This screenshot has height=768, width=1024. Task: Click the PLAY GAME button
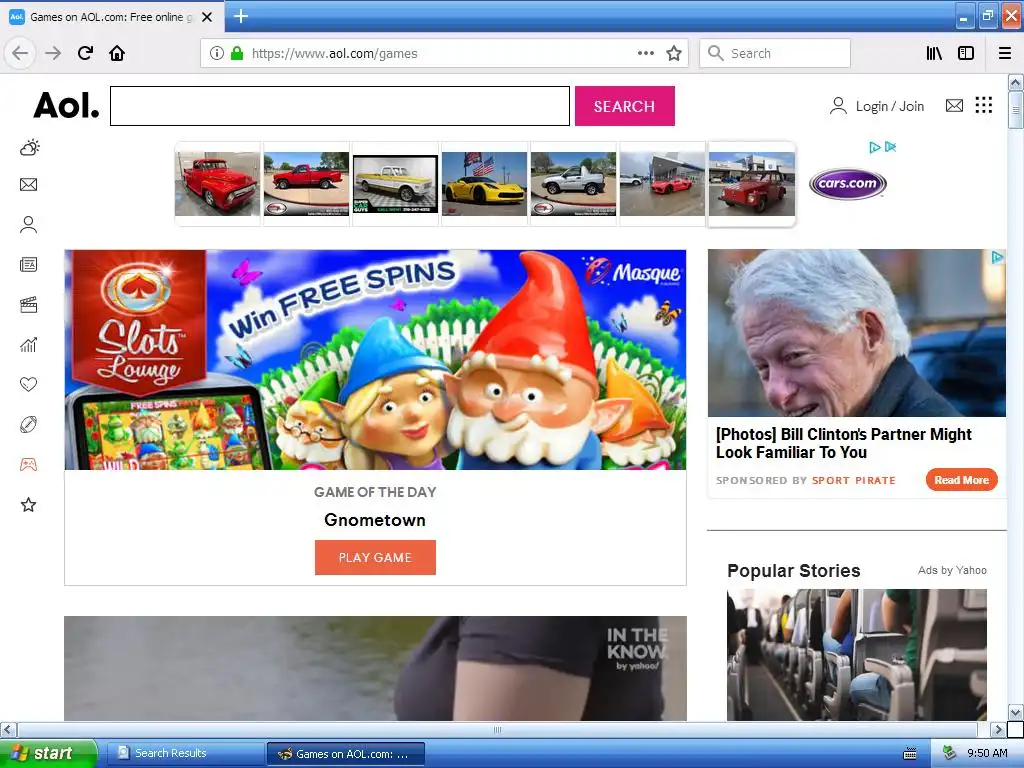(375, 557)
